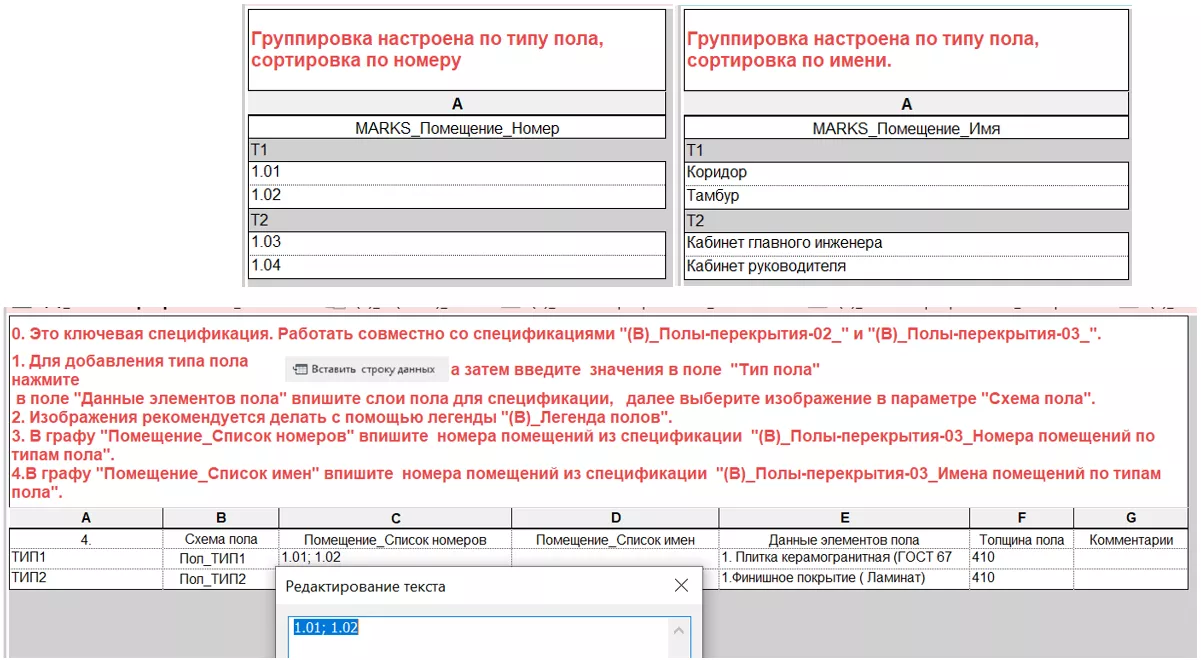Image resolution: width=1201 pixels, height=660 pixels.
Task: Select the 'Плитка керамогранитная' data cell
Action: 843,557
